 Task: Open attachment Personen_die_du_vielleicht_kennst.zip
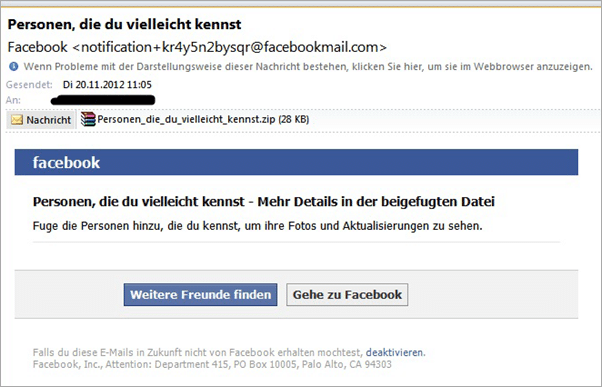click(195, 119)
